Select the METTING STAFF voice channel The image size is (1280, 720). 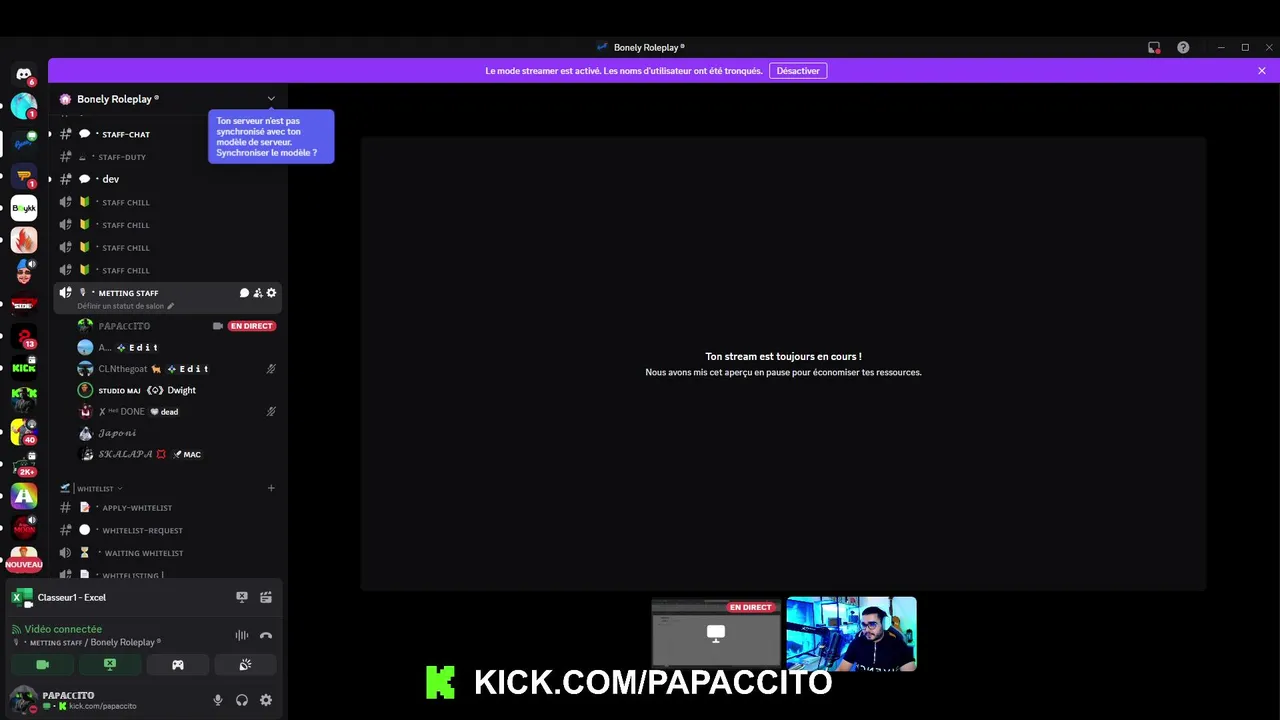[x=128, y=293]
